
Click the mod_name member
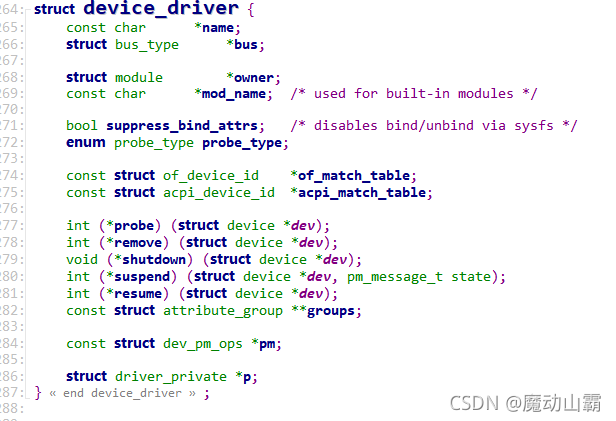[x=234, y=94]
